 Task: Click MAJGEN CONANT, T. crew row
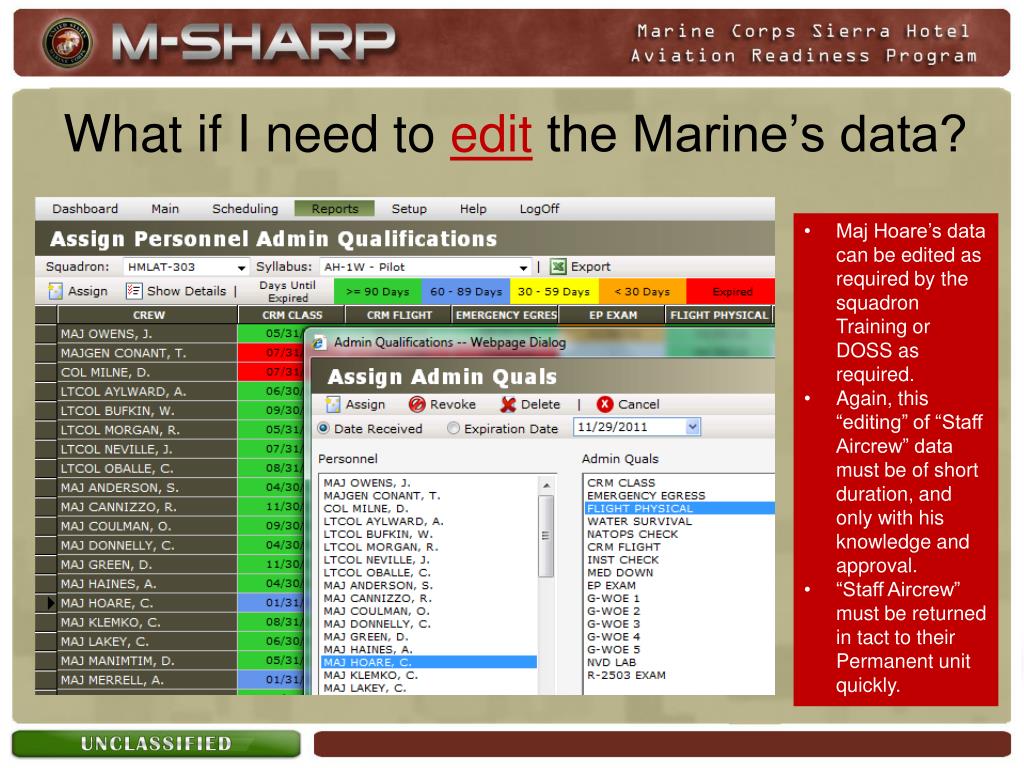pos(148,353)
